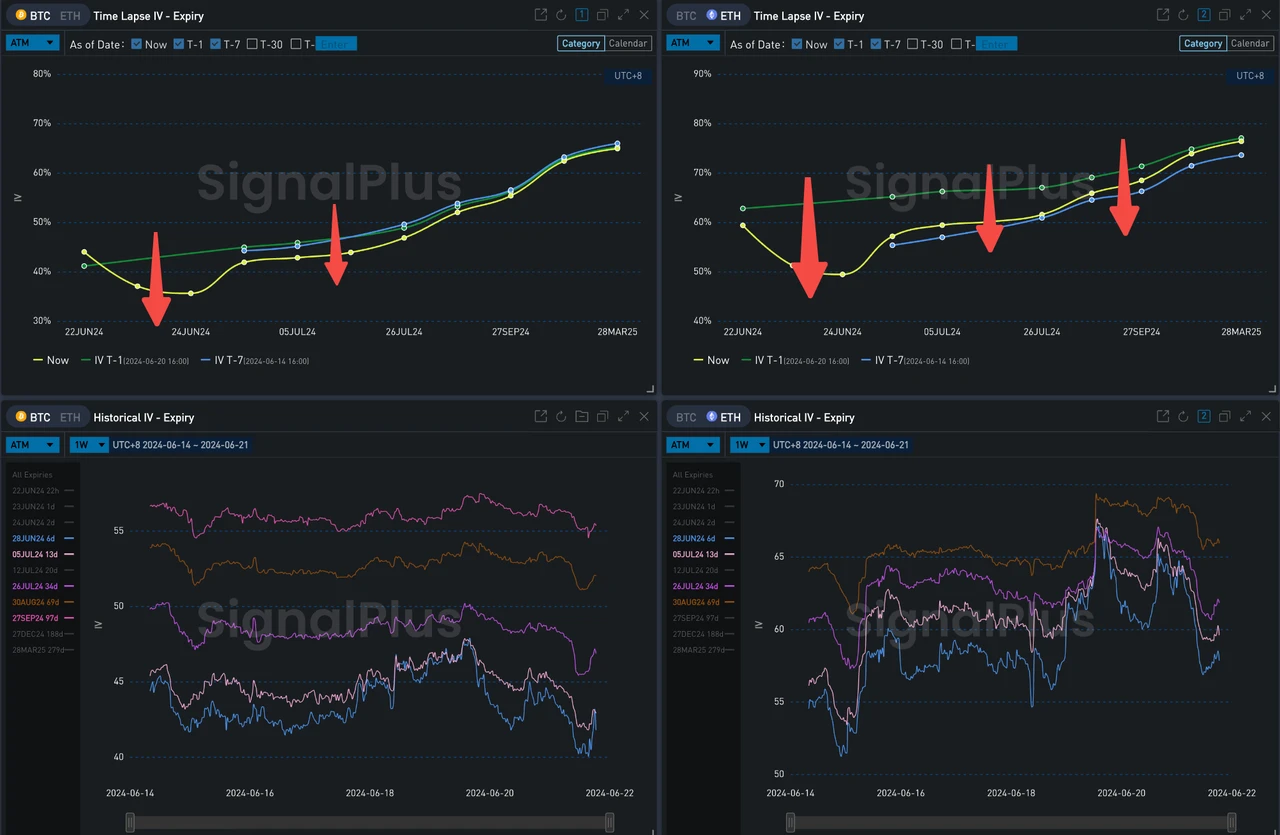Click link group 1 icon in BTC Time Lapse
This screenshot has height=835, width=1280.
pyautogui.click(x=581, y=15)
